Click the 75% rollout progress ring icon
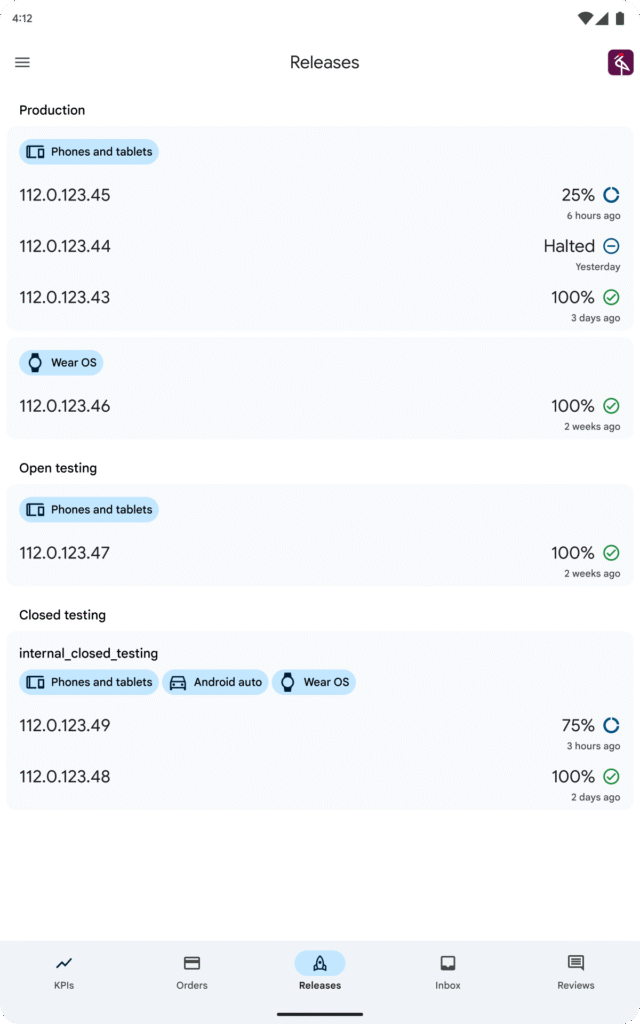 pyautogui.click(x=611, y=725)
